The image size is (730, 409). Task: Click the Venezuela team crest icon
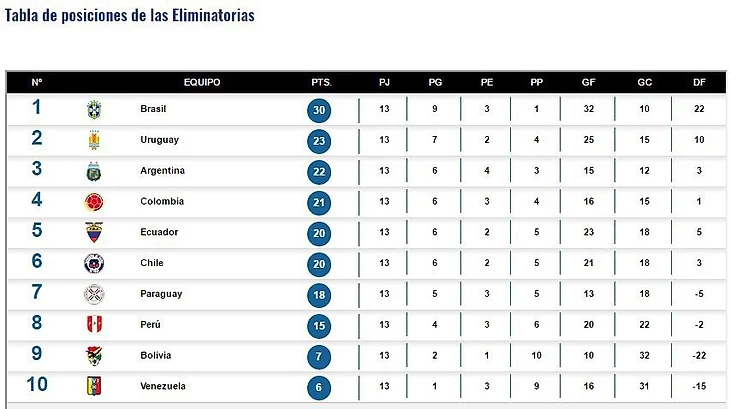pyautogui.click(x=94, y=386)
